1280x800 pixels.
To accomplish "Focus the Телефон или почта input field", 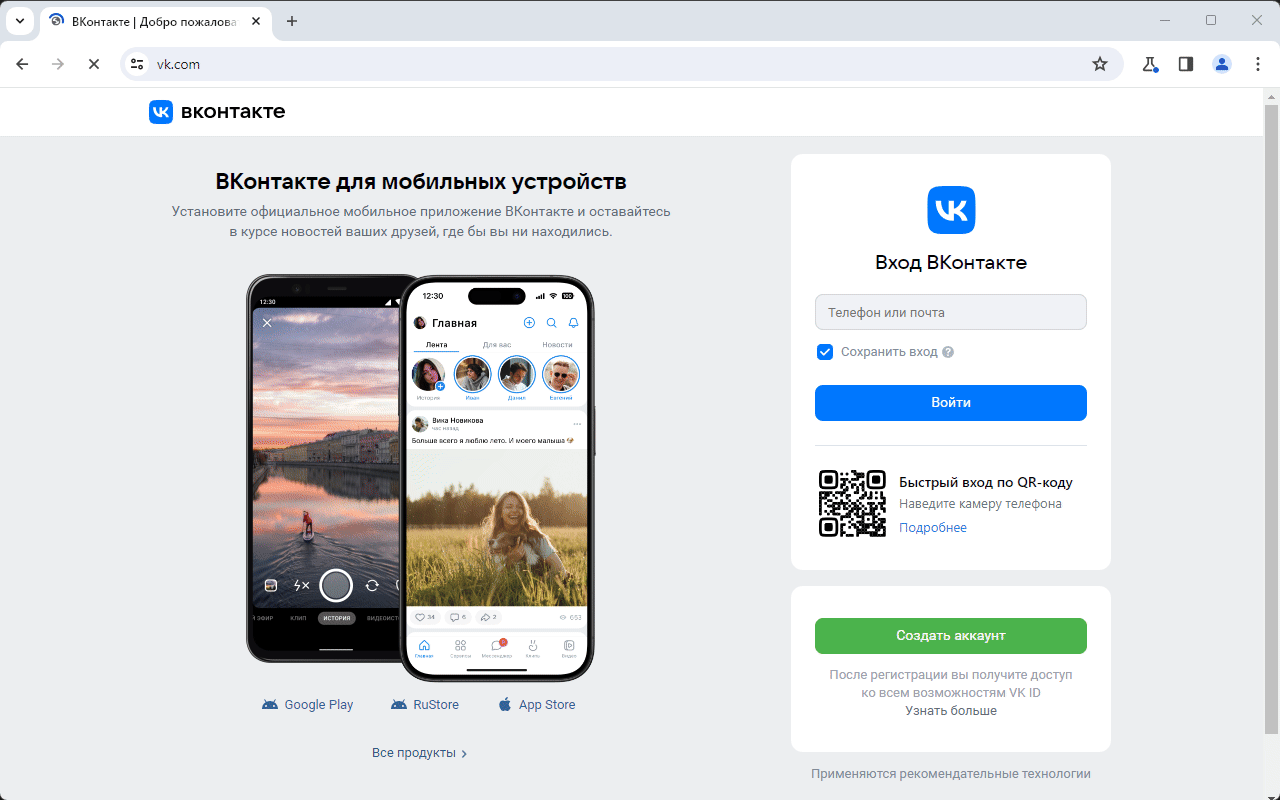I will click(951, 312).
